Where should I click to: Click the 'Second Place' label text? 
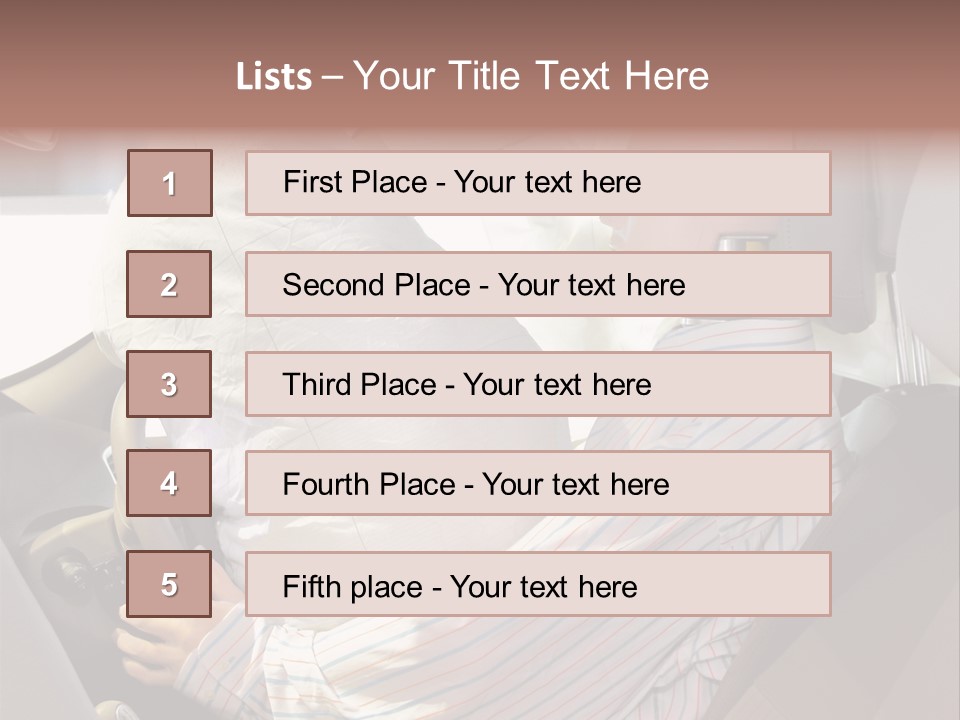[x=377, y=285]
